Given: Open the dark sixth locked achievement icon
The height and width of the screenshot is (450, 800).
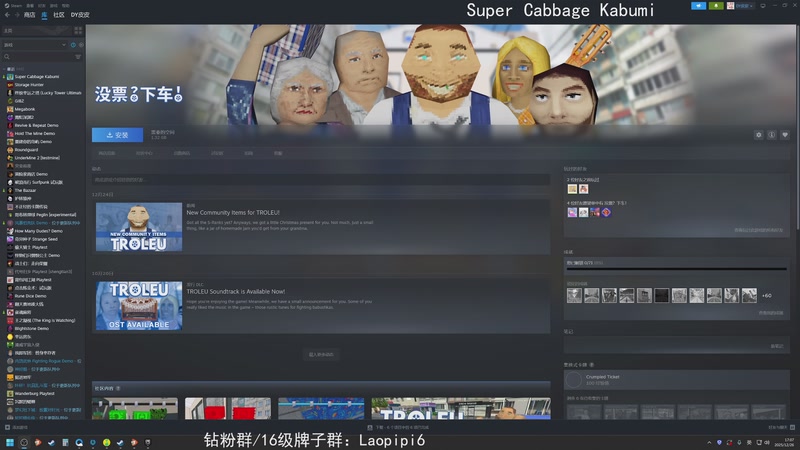Looking at the screenshot, I should point(662,295).
